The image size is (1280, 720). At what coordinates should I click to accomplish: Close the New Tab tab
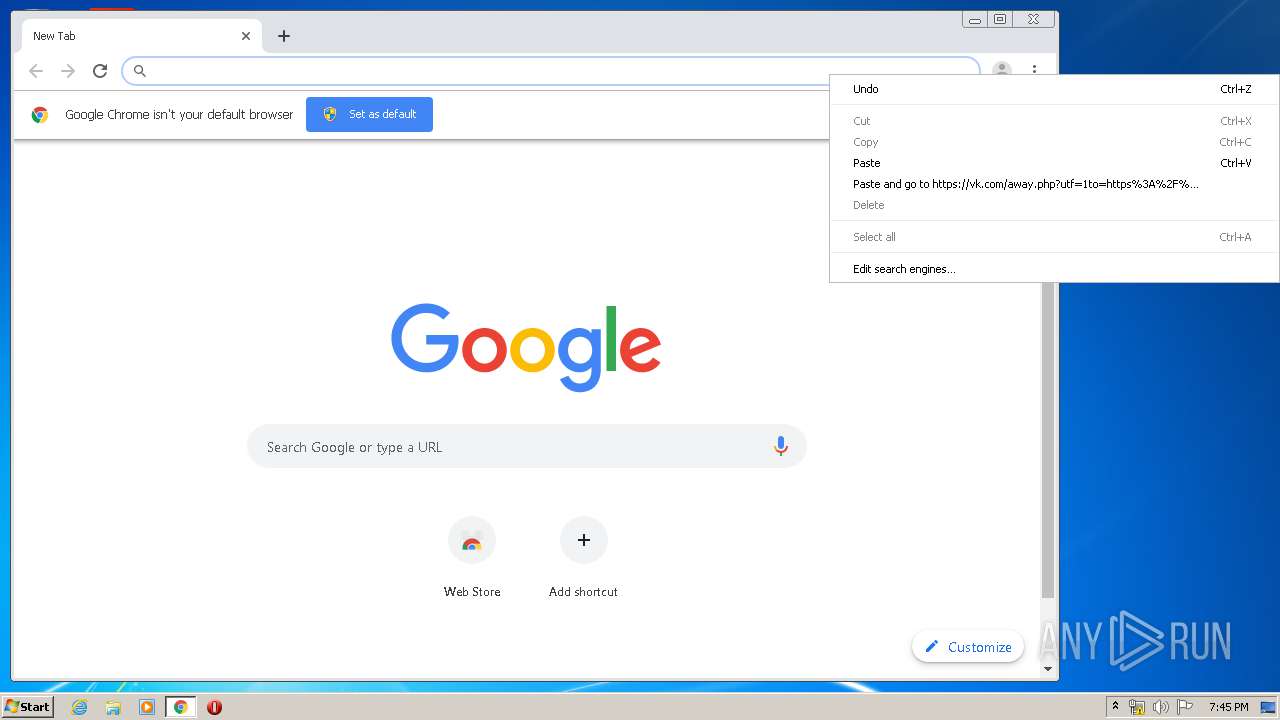(246, 36)
